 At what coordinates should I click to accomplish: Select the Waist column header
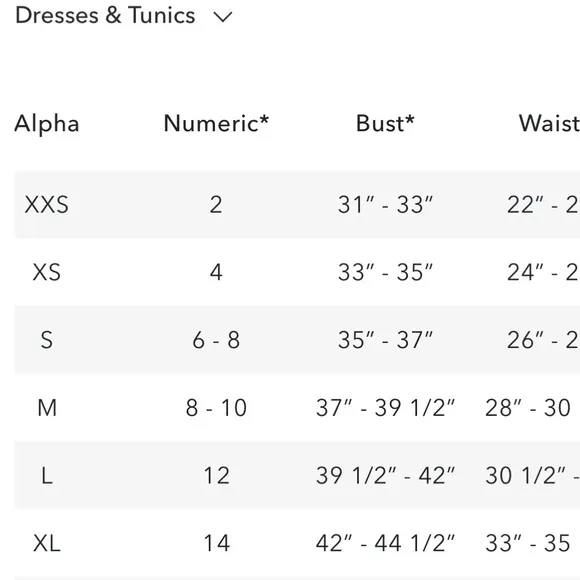click(549, 123)
